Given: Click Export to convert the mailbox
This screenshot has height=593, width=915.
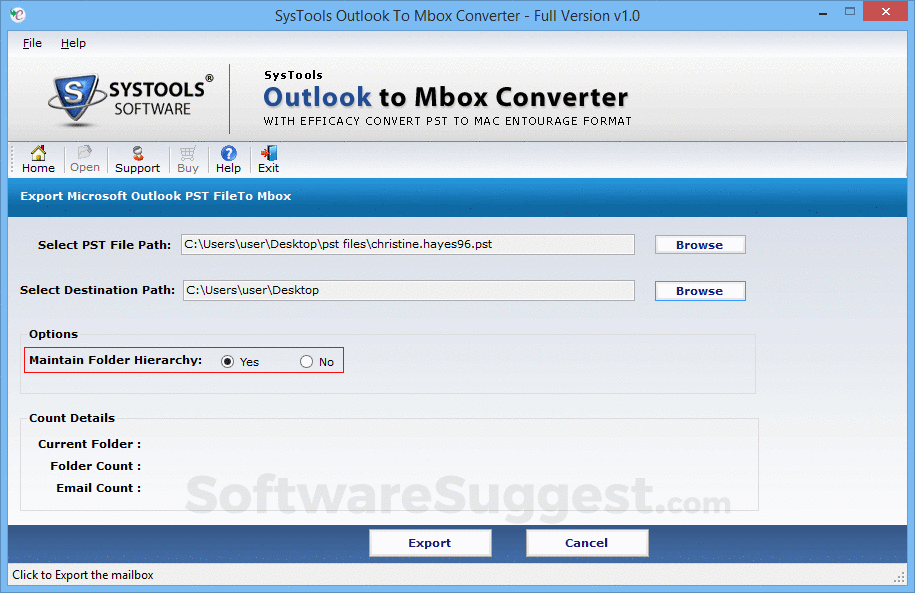Looking at the screenshot, I should coord(430,542).
